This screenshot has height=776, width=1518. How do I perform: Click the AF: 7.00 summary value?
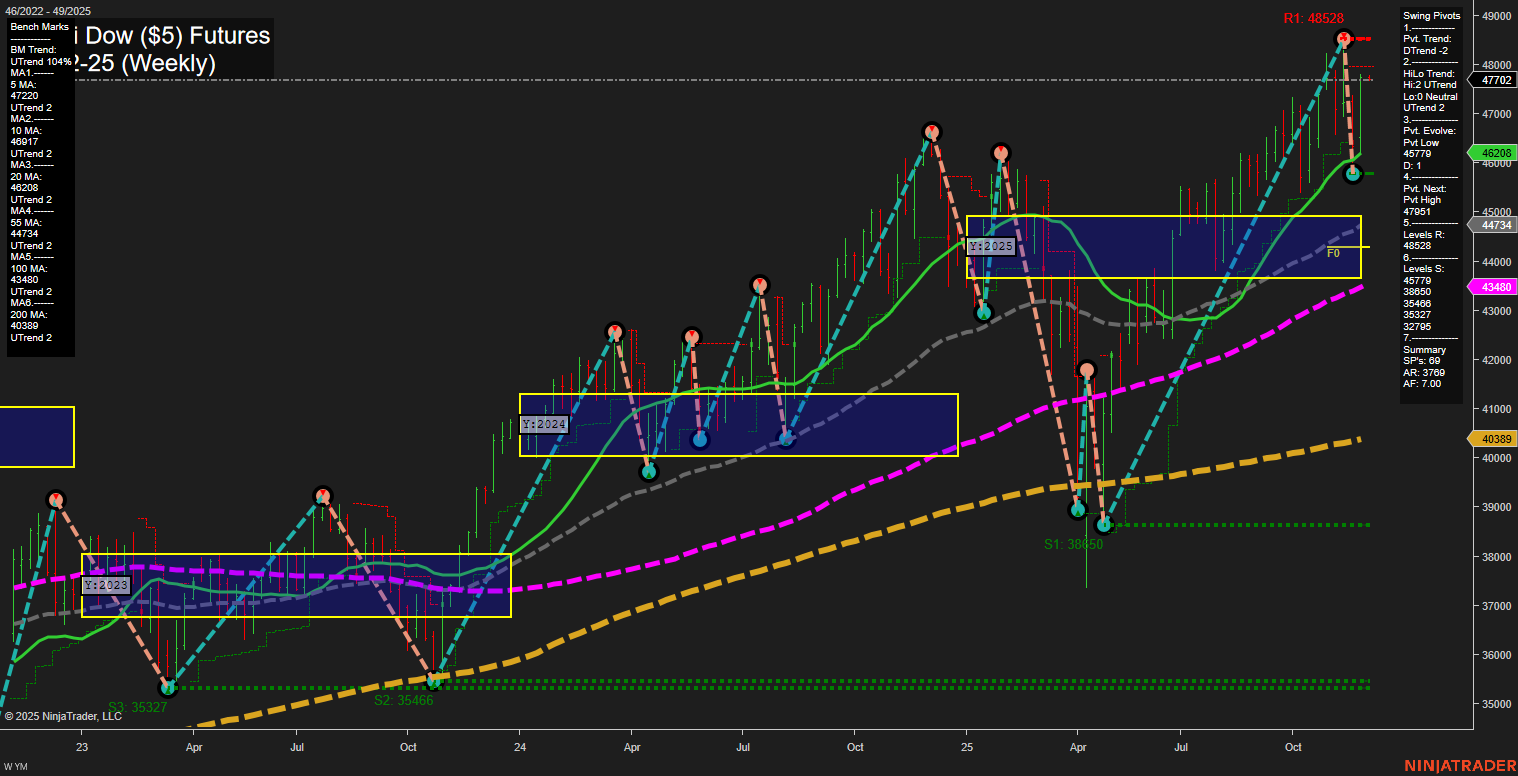(1422, 384)
